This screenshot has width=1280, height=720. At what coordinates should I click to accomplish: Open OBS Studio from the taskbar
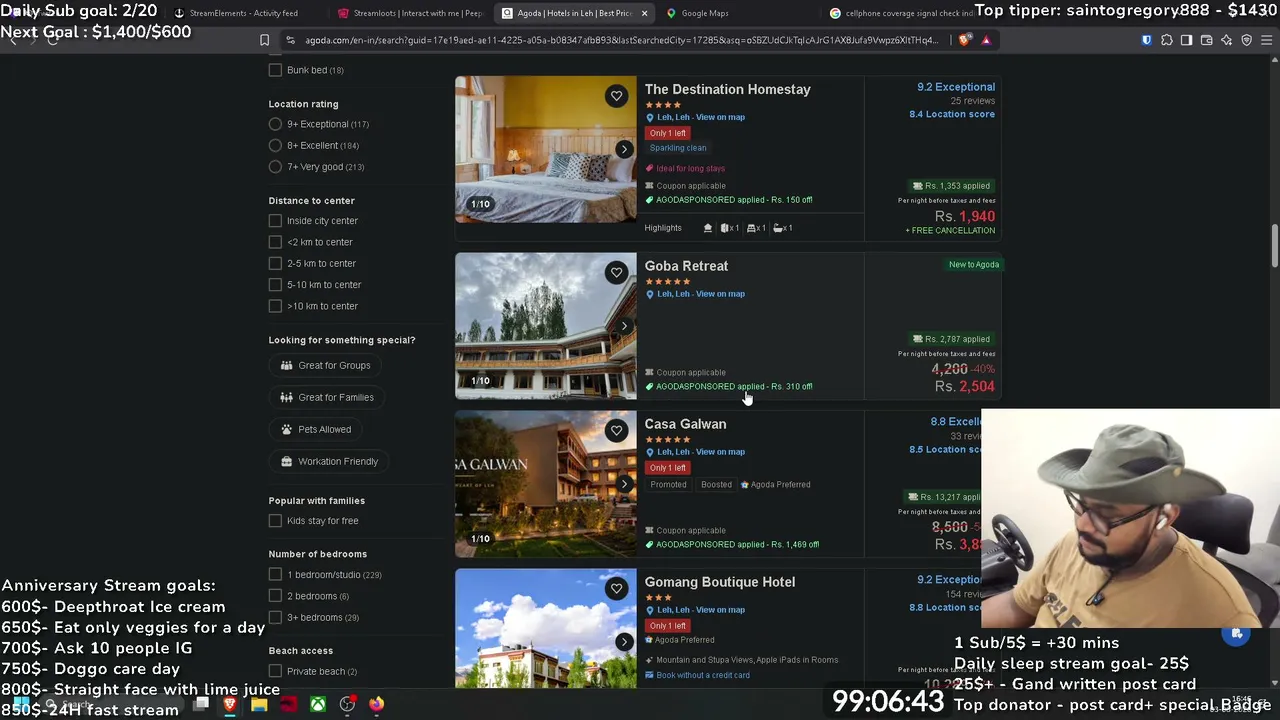(x=347, y=704)
